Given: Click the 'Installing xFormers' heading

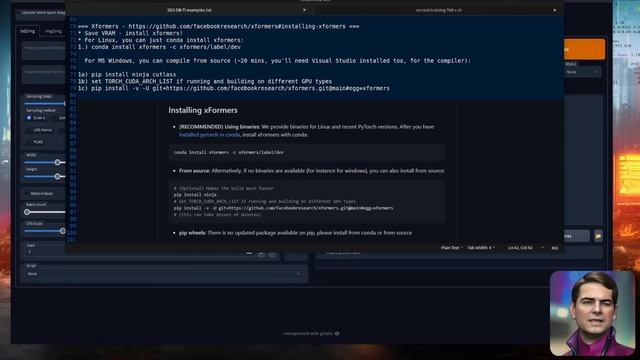Looking at the screenshot, I should [203, 110].
